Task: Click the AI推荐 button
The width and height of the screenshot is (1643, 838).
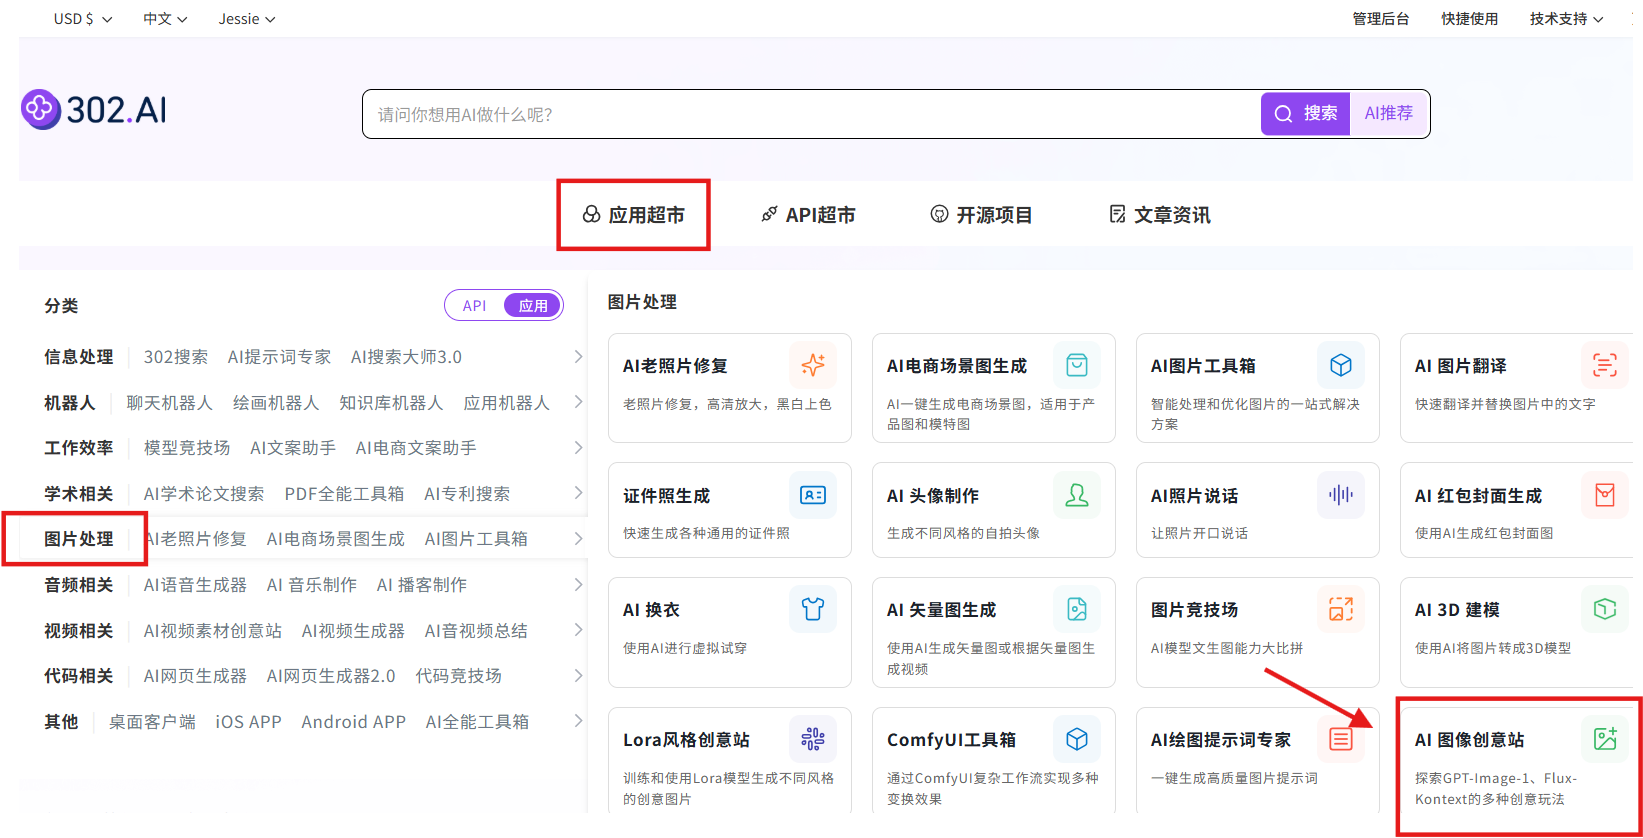Action: (x=1389, y=114)
